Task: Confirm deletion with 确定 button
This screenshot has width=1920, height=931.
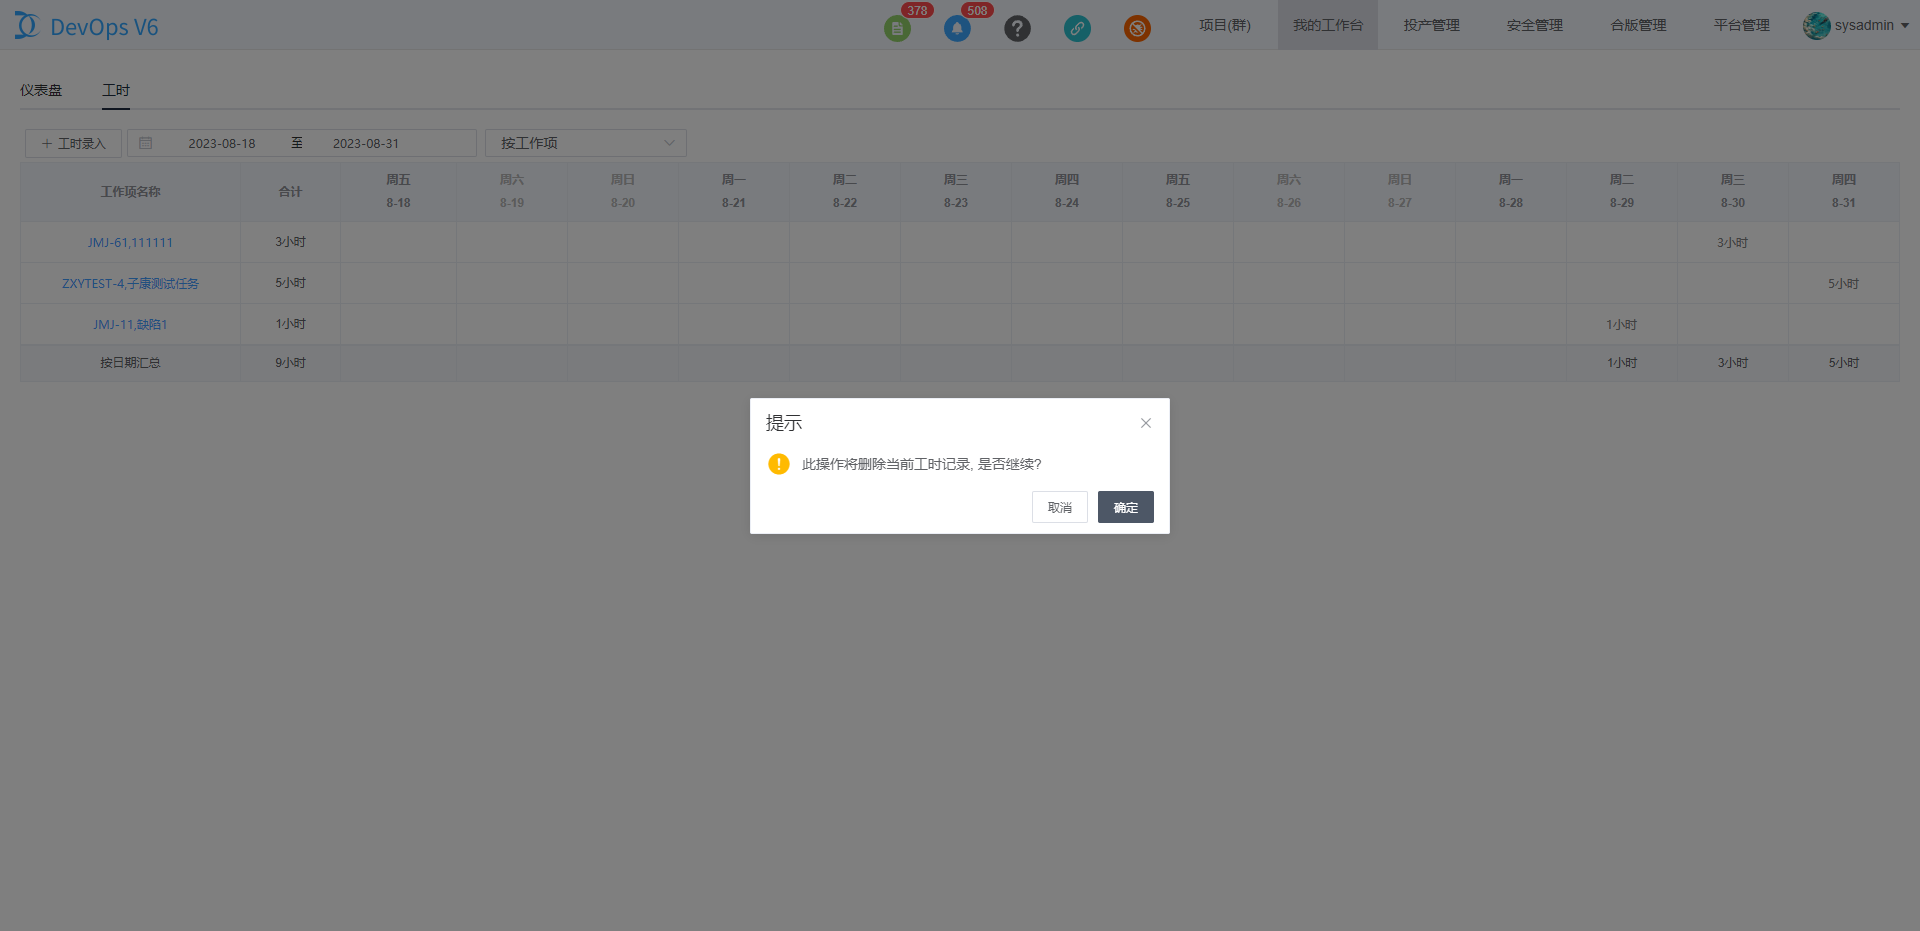Action: click(x=1125, y=507)
